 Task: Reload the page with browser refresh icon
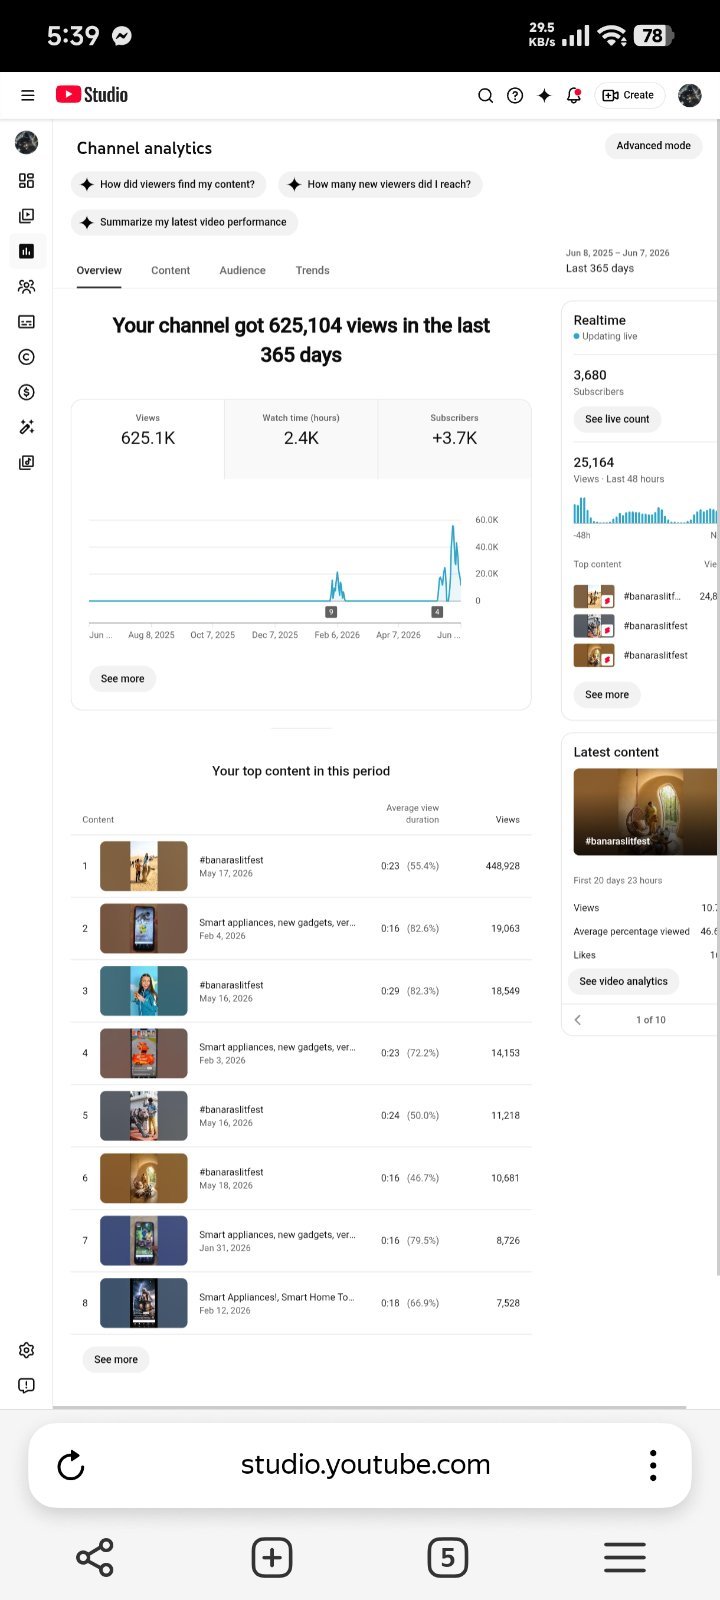[71, 1466]
